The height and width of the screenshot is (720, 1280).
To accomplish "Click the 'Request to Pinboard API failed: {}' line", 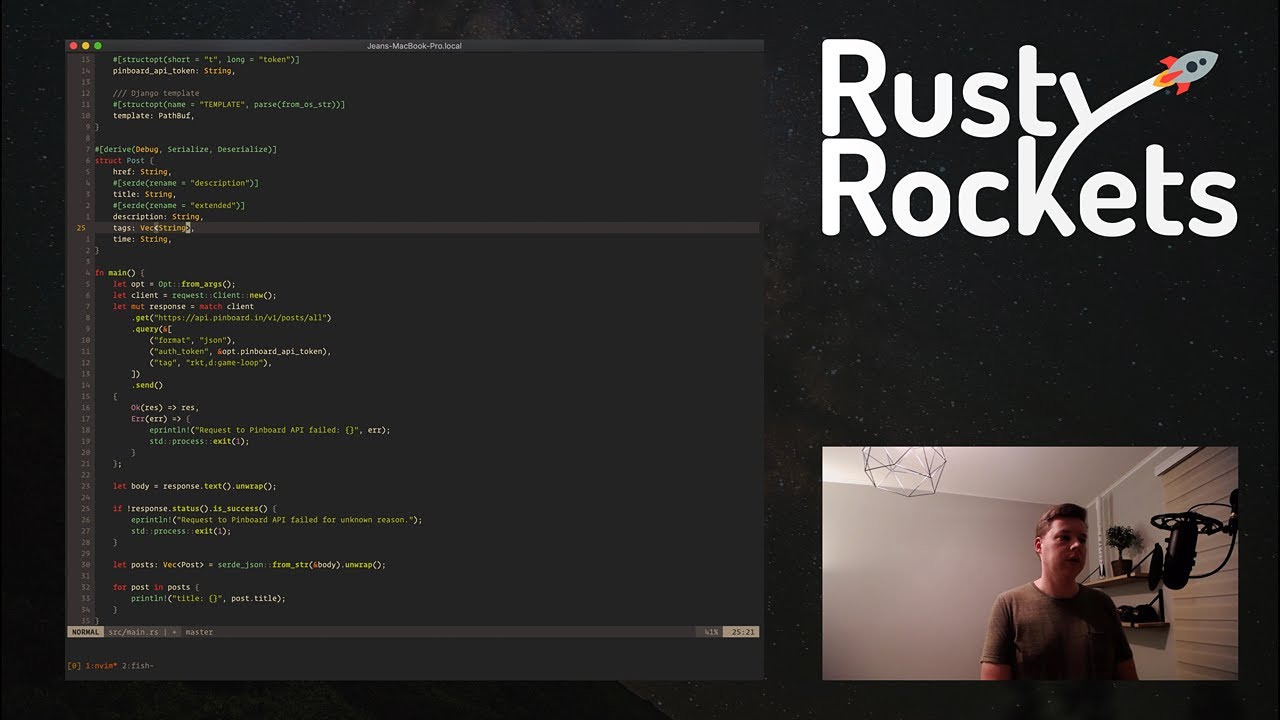I will click(270, 430).
